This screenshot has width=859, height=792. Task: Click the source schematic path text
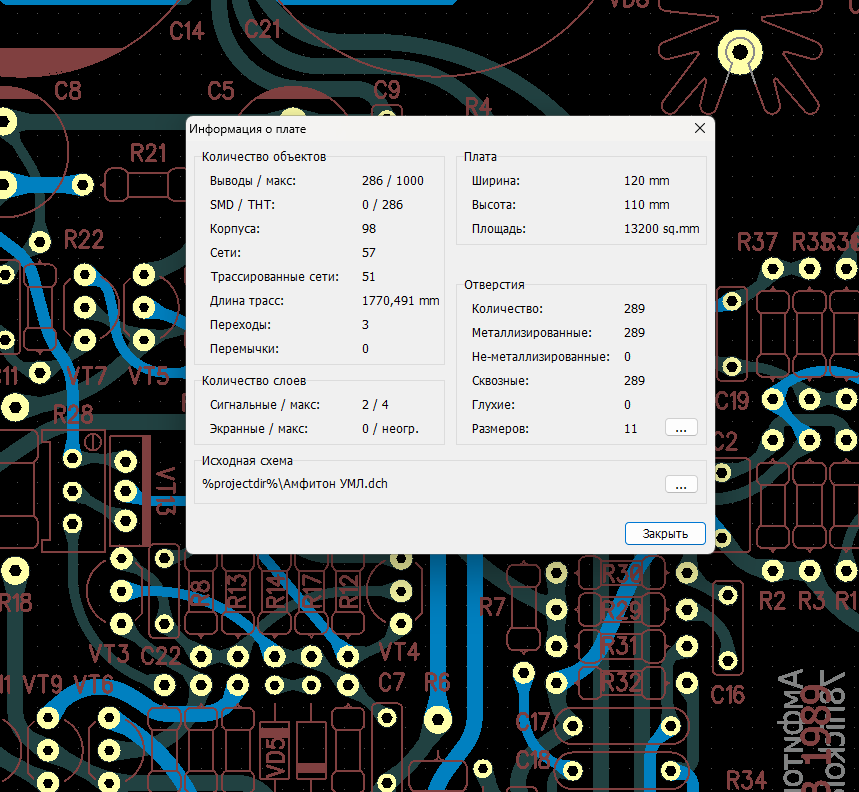coord(294,484)
